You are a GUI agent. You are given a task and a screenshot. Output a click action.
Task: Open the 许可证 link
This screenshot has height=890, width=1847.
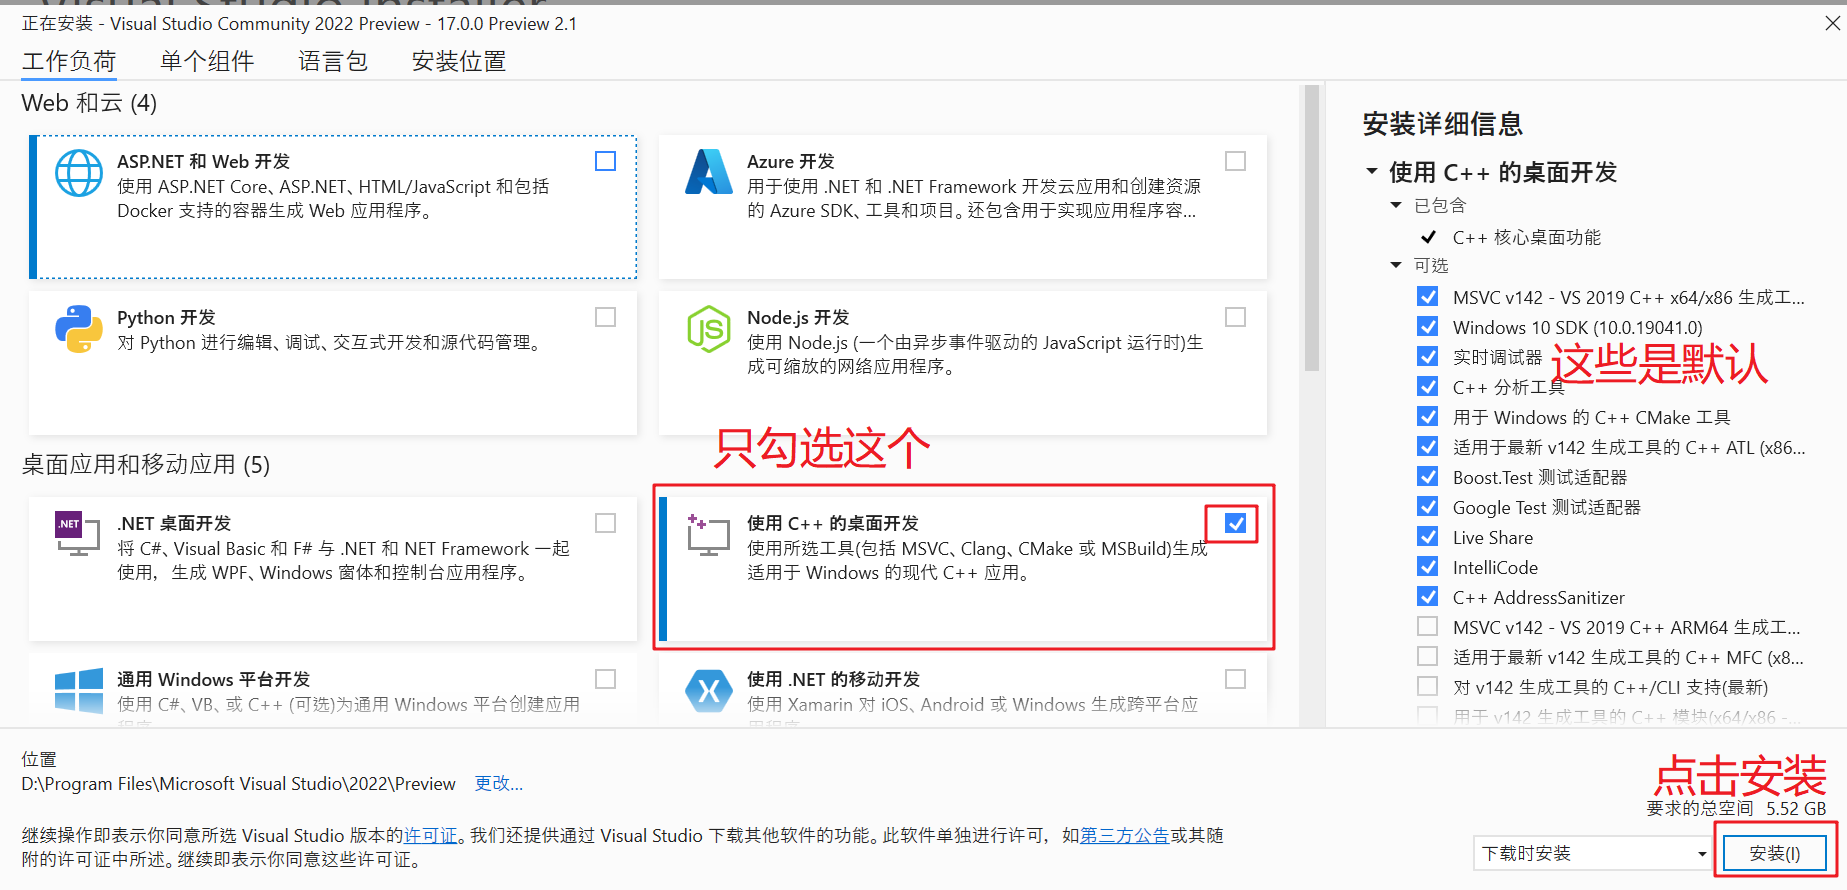point(430,835)
